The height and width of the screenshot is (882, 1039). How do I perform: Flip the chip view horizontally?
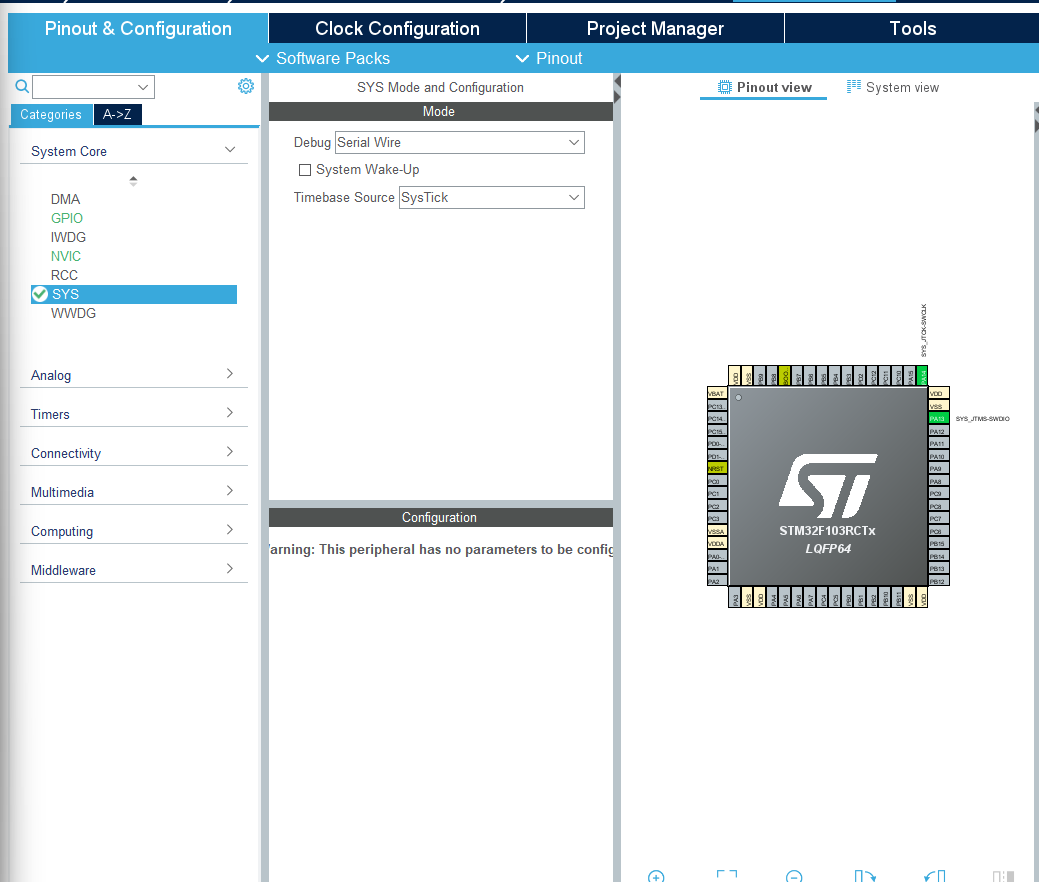[x=1003, y=876]
